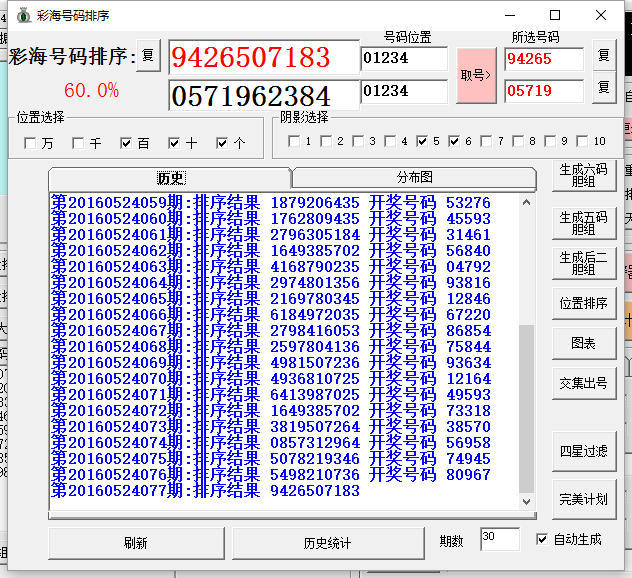This screenshot has width=632, height=578.
Task: Switch to the 分布图 tab
Action: pyautogui.click(x=414, y=178)
